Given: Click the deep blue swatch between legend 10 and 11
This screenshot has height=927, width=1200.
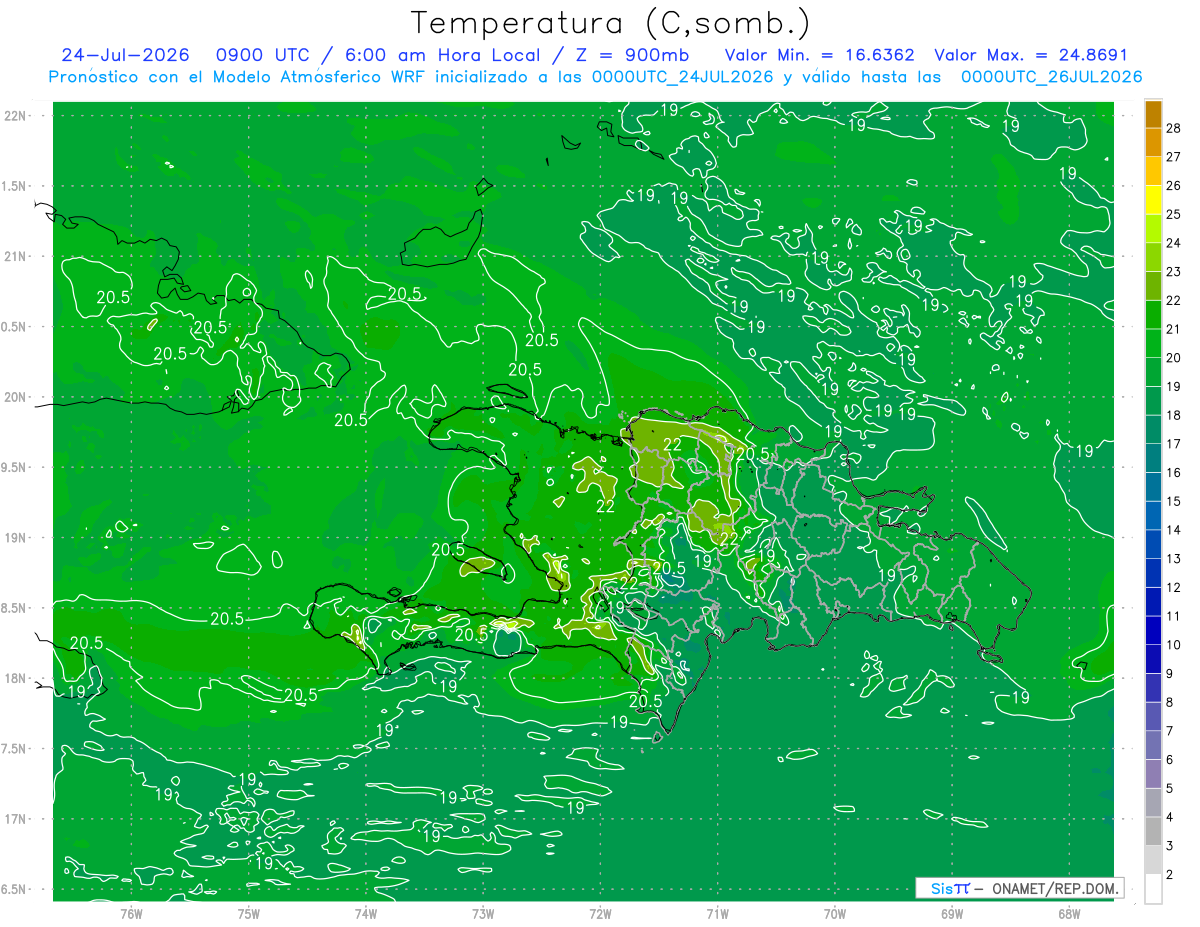Looking at the screenshot, I should [x=1153, y=630].
